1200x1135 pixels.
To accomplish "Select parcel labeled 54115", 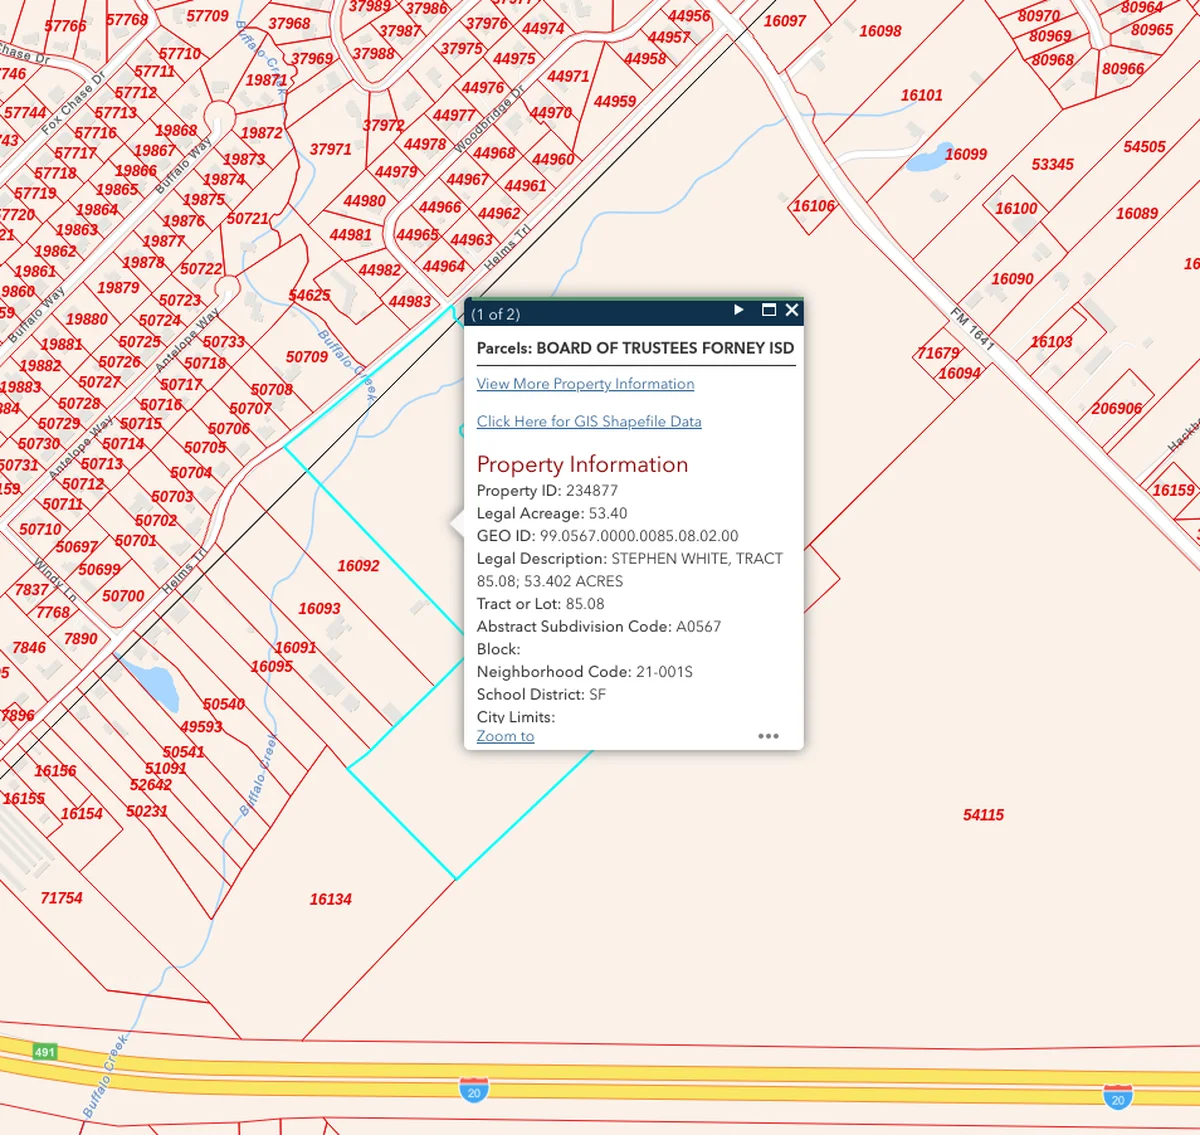I will [x=983, y=815].
